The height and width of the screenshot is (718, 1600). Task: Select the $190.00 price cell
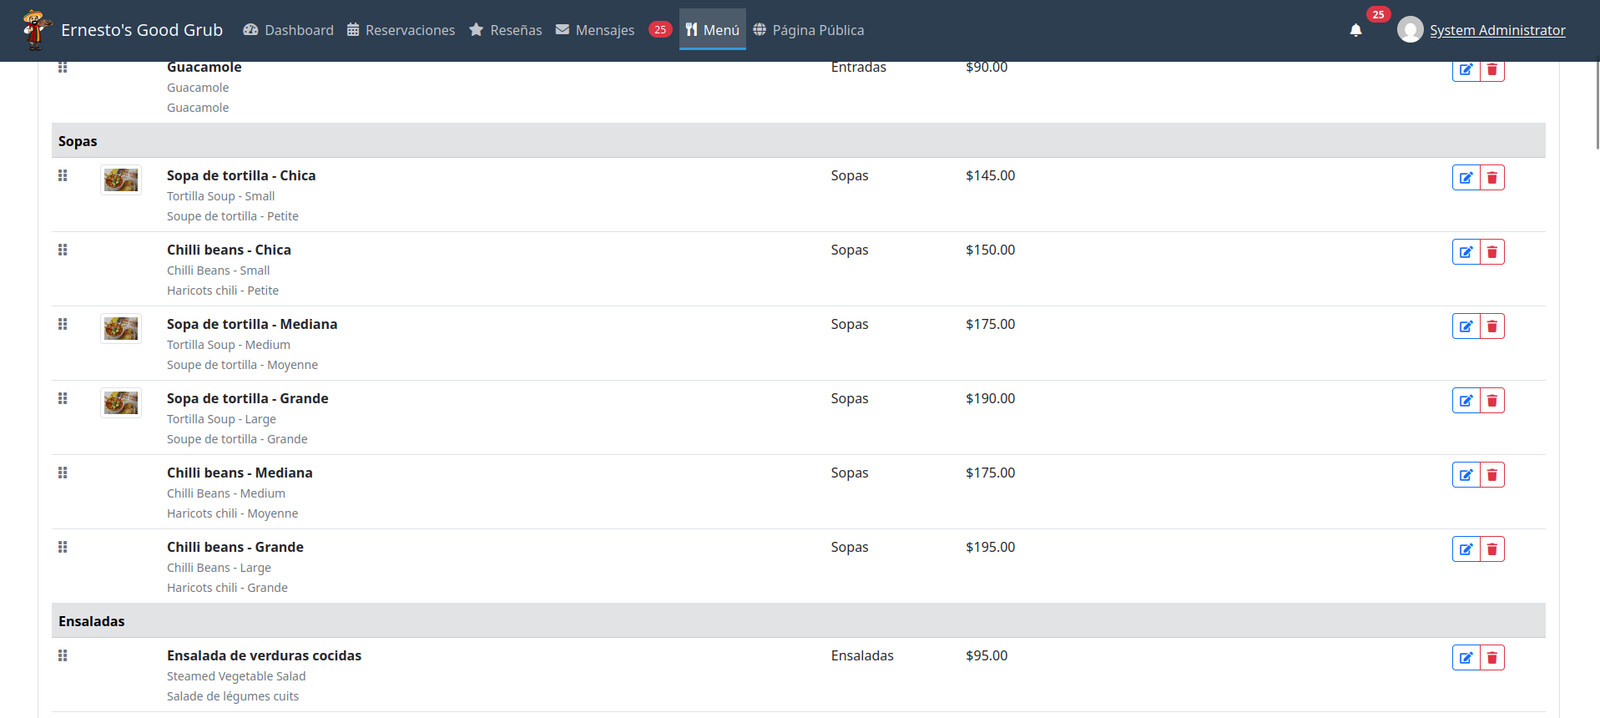[x=990, y=398]
